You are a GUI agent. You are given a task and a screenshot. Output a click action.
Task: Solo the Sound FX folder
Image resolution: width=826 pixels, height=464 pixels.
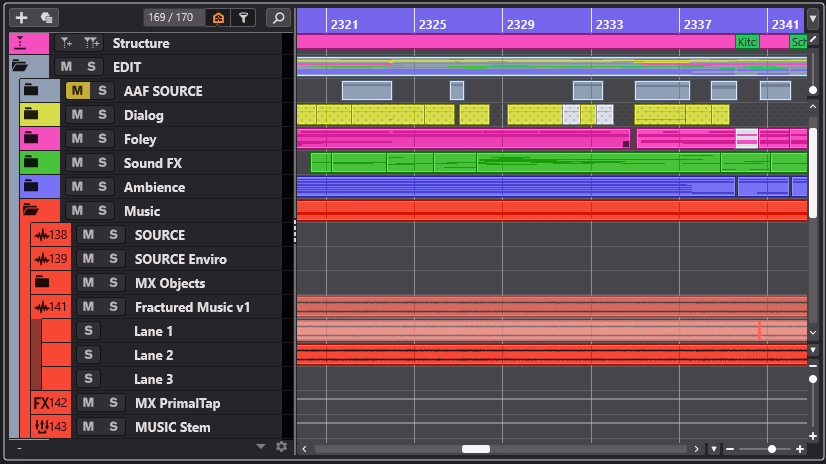102,163
